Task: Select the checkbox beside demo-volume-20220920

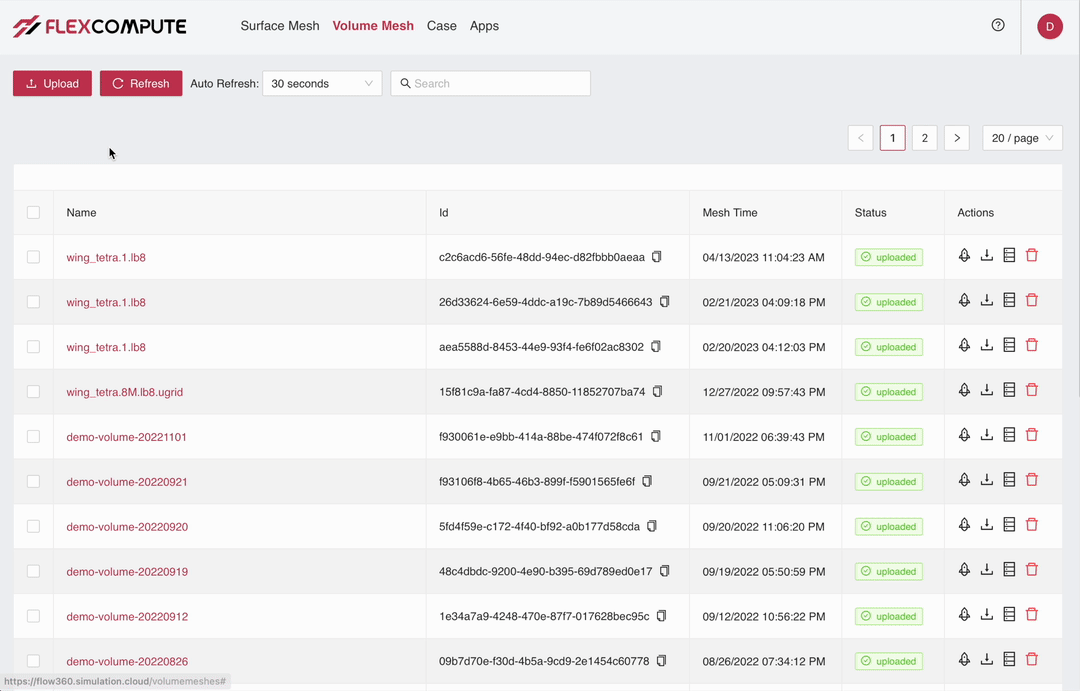Action: coord(33,526)
